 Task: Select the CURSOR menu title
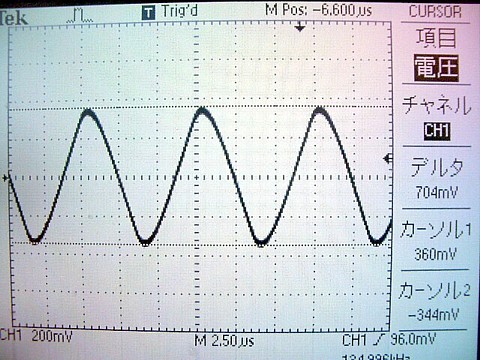[x=435, y=12]
